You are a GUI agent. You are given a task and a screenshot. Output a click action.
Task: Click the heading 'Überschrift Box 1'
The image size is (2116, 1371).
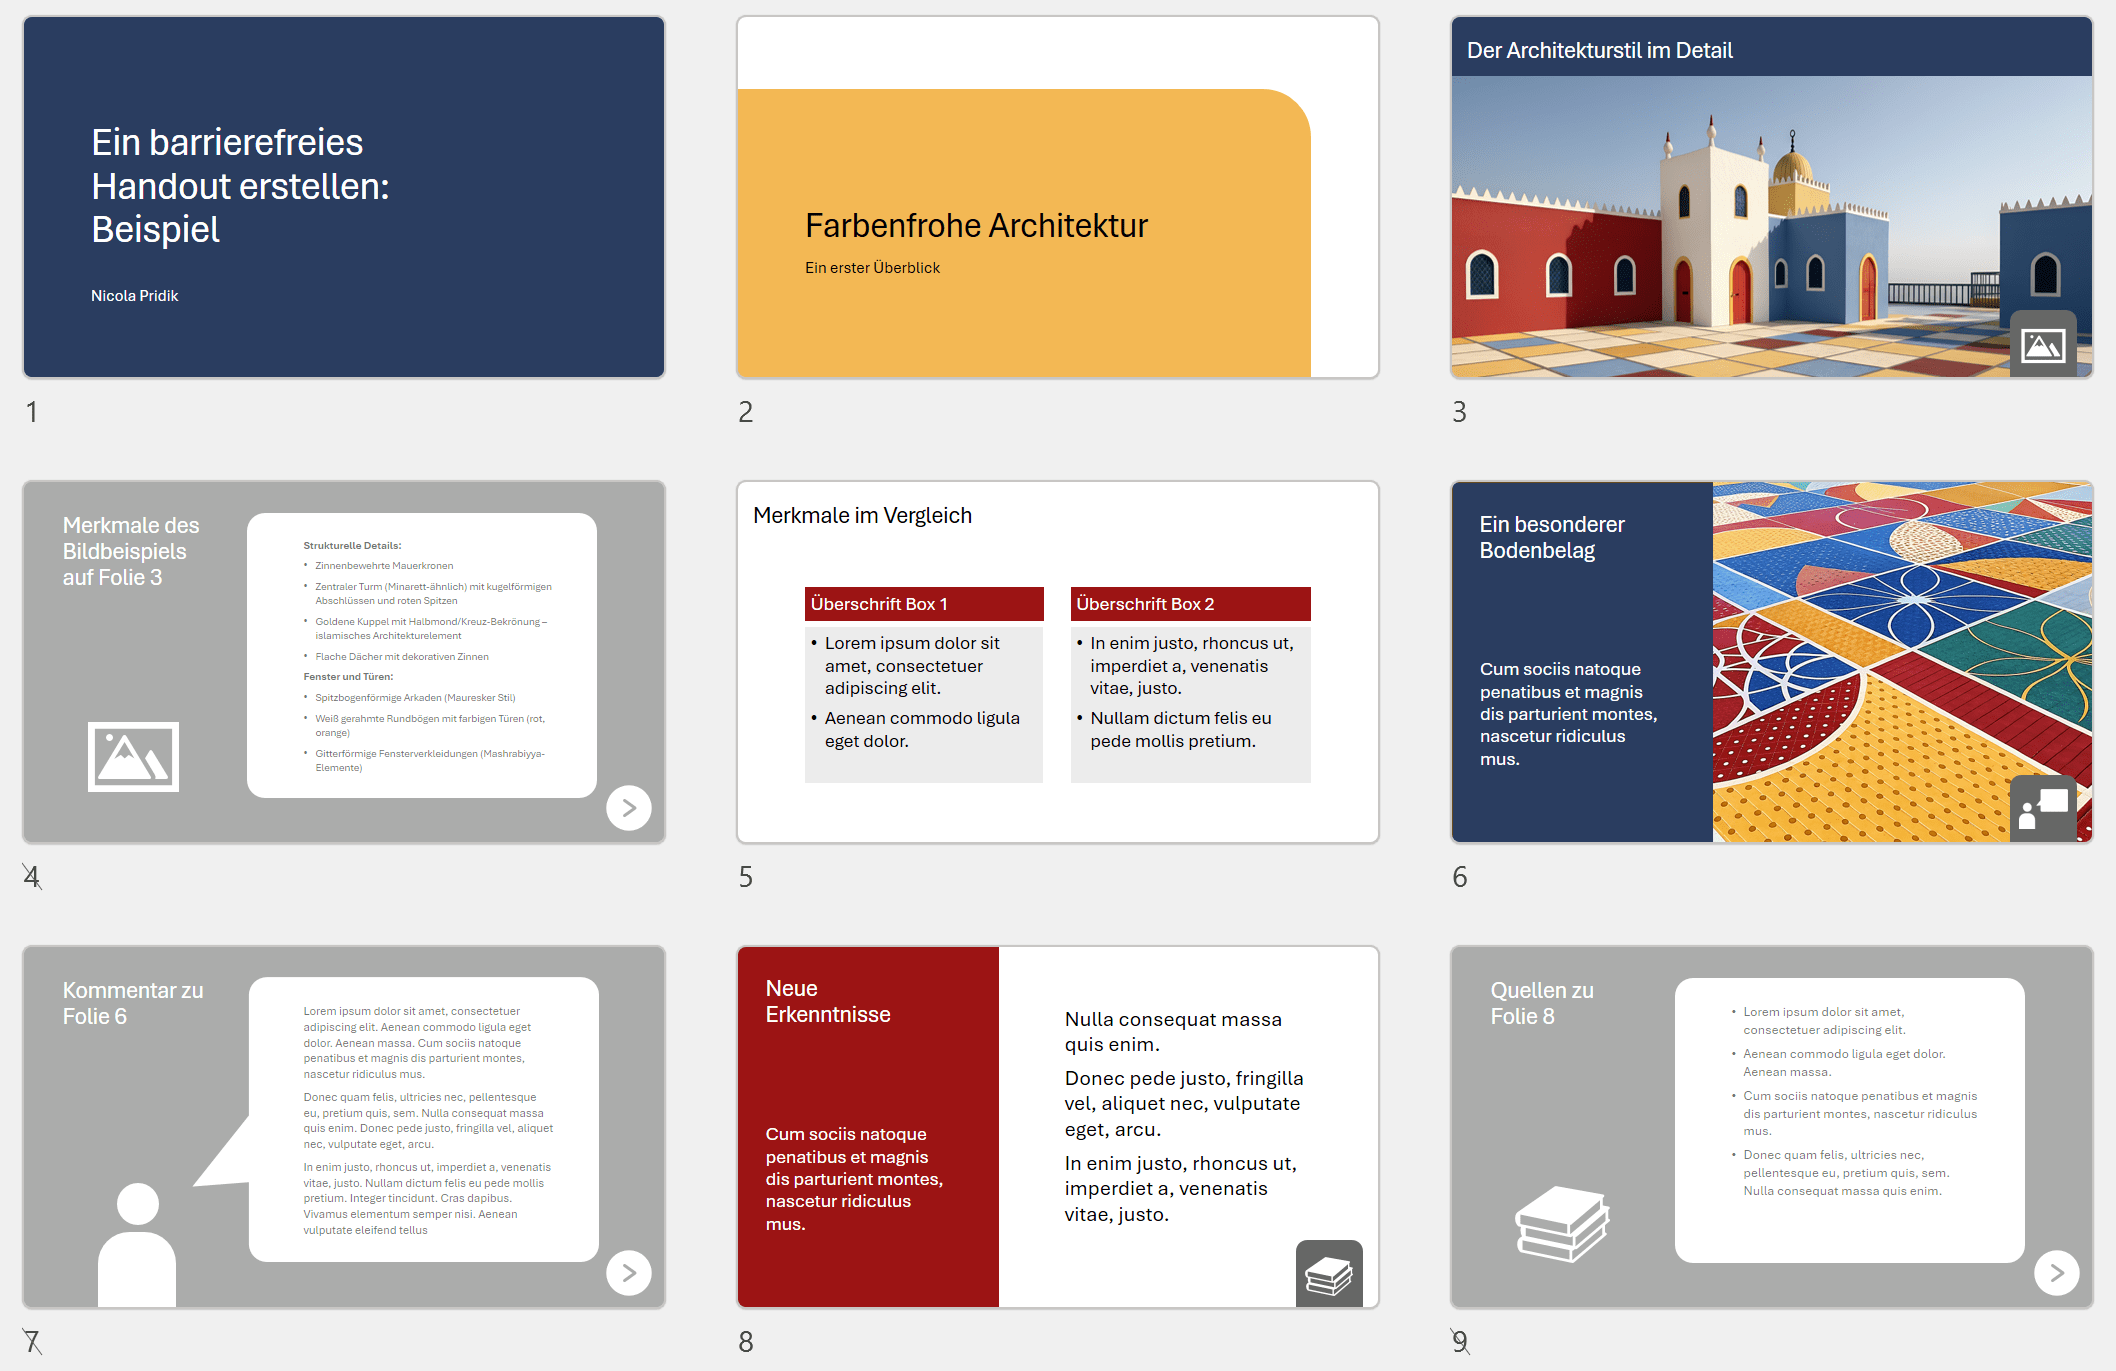click(x=924, y=604)
